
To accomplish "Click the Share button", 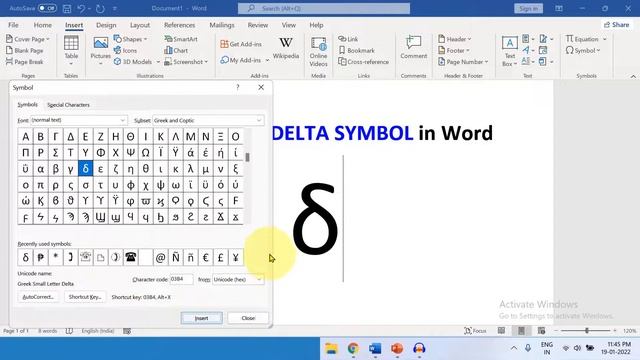I will pos(616,25).
